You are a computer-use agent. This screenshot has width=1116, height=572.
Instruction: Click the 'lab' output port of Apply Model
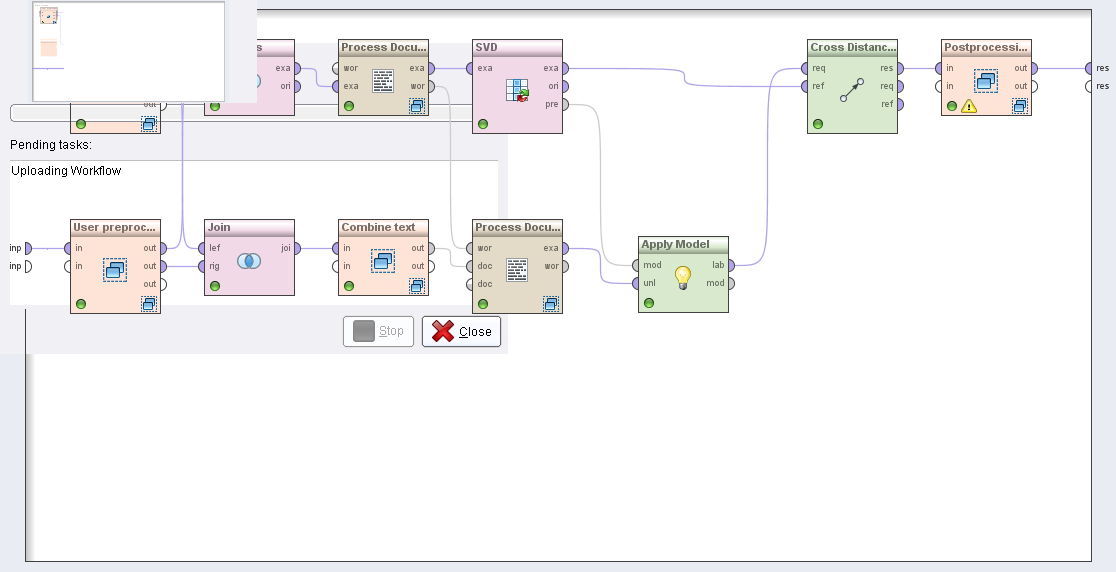[733, 265]
